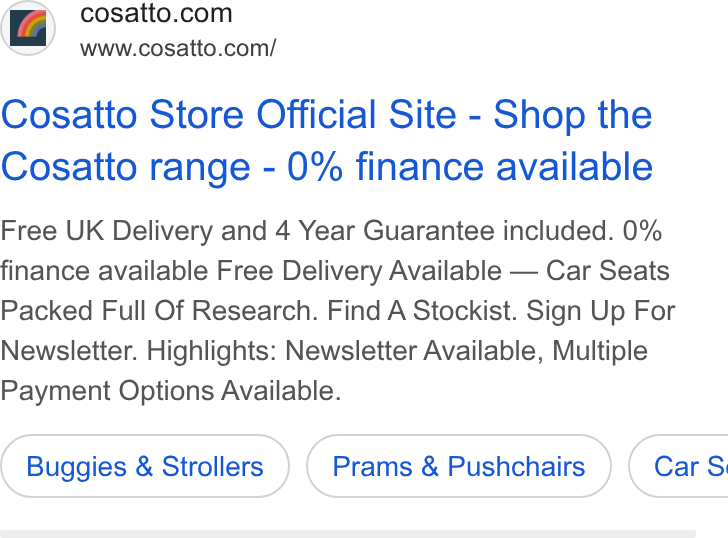Click the word "Shop" in the headline

(x=539, y=115)
